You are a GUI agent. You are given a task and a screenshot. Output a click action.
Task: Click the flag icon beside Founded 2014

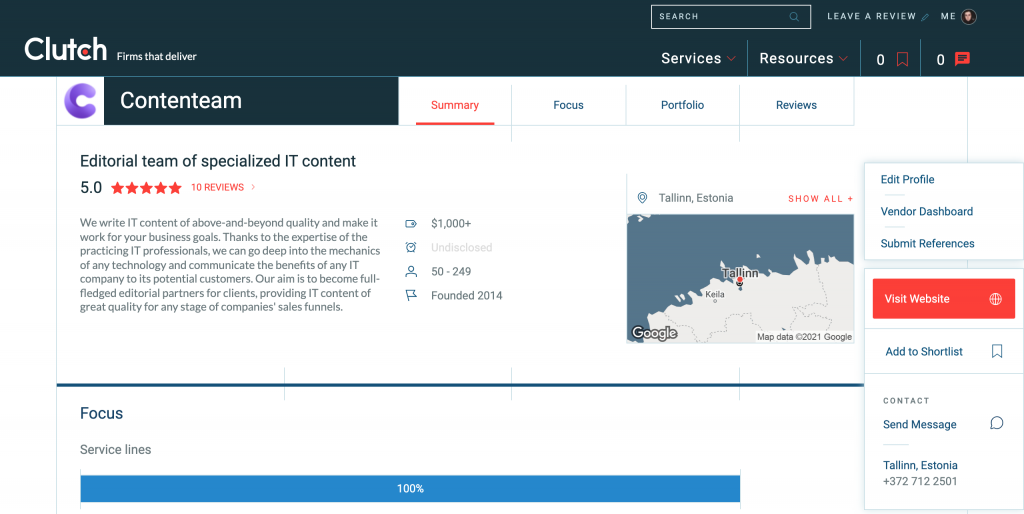(x=411, y=295)
